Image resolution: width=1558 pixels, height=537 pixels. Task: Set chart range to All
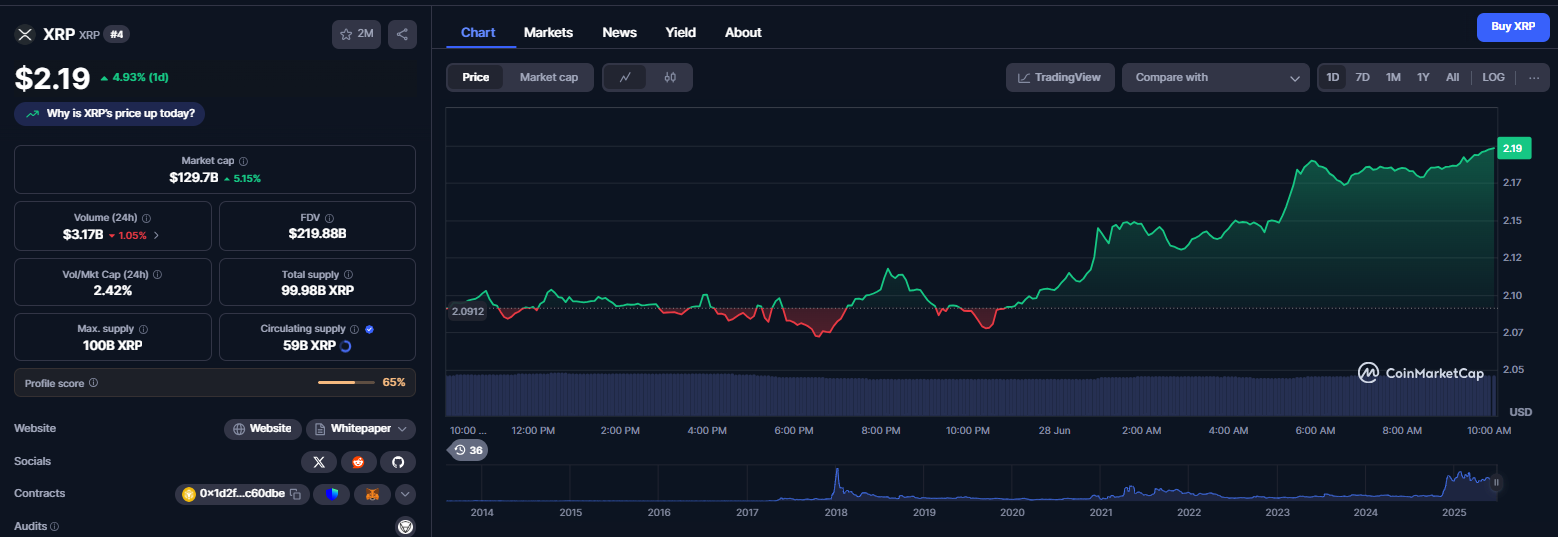1452,77
